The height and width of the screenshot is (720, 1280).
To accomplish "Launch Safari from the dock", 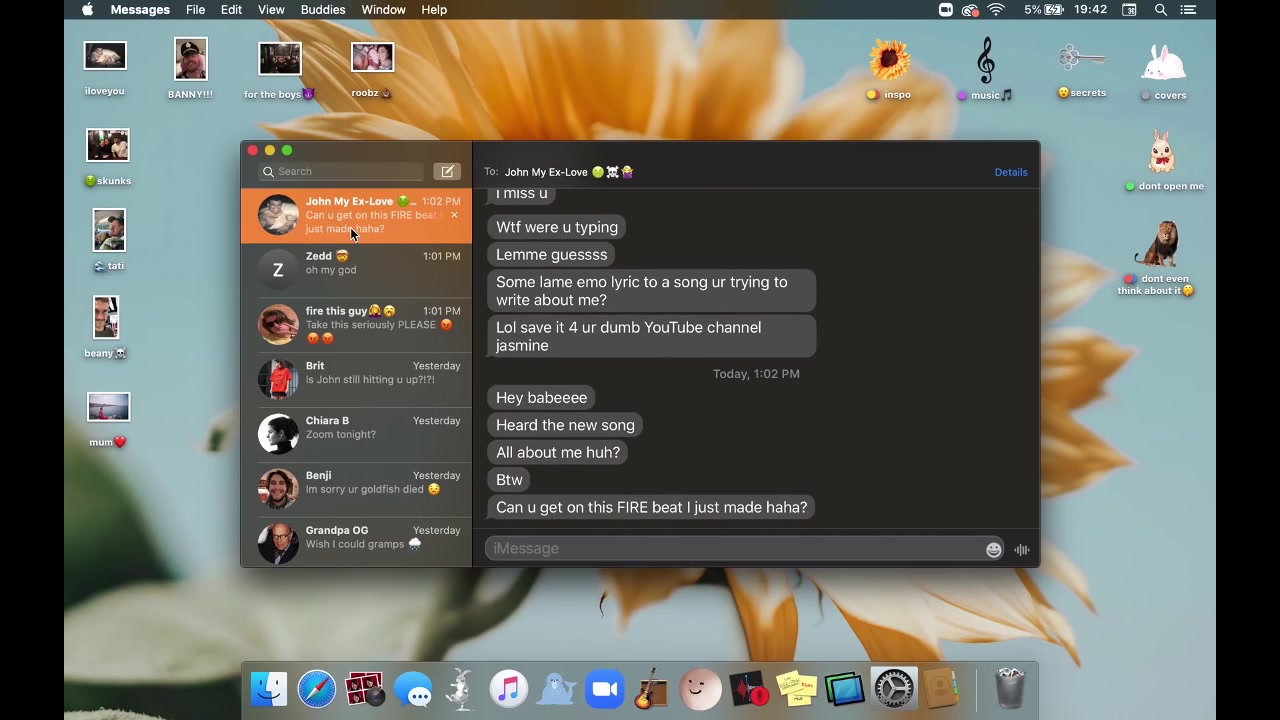I will point(317,689).
